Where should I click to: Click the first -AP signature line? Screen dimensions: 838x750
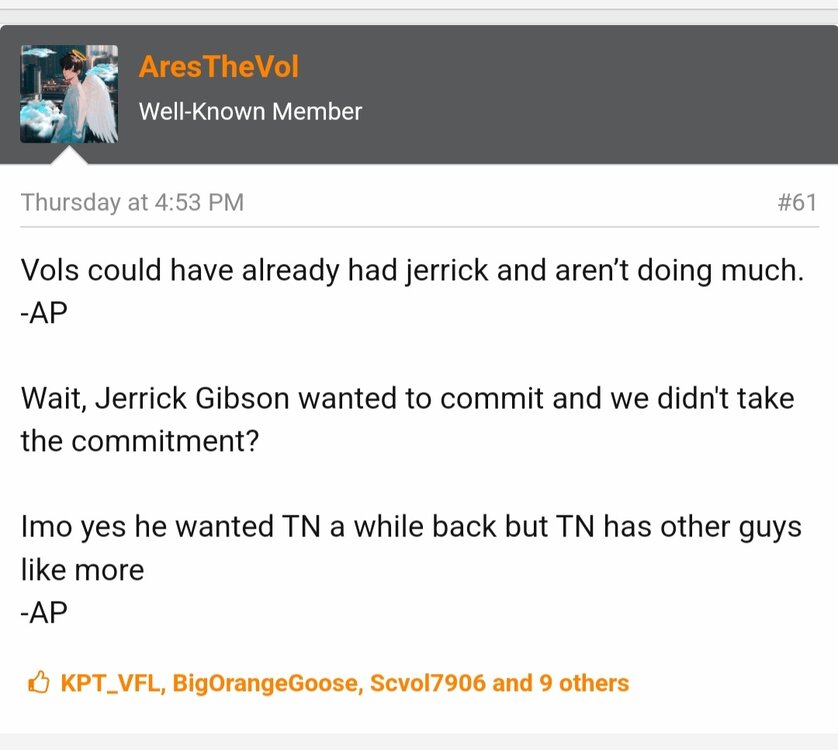pyautogui.click(x=44, y=313)
